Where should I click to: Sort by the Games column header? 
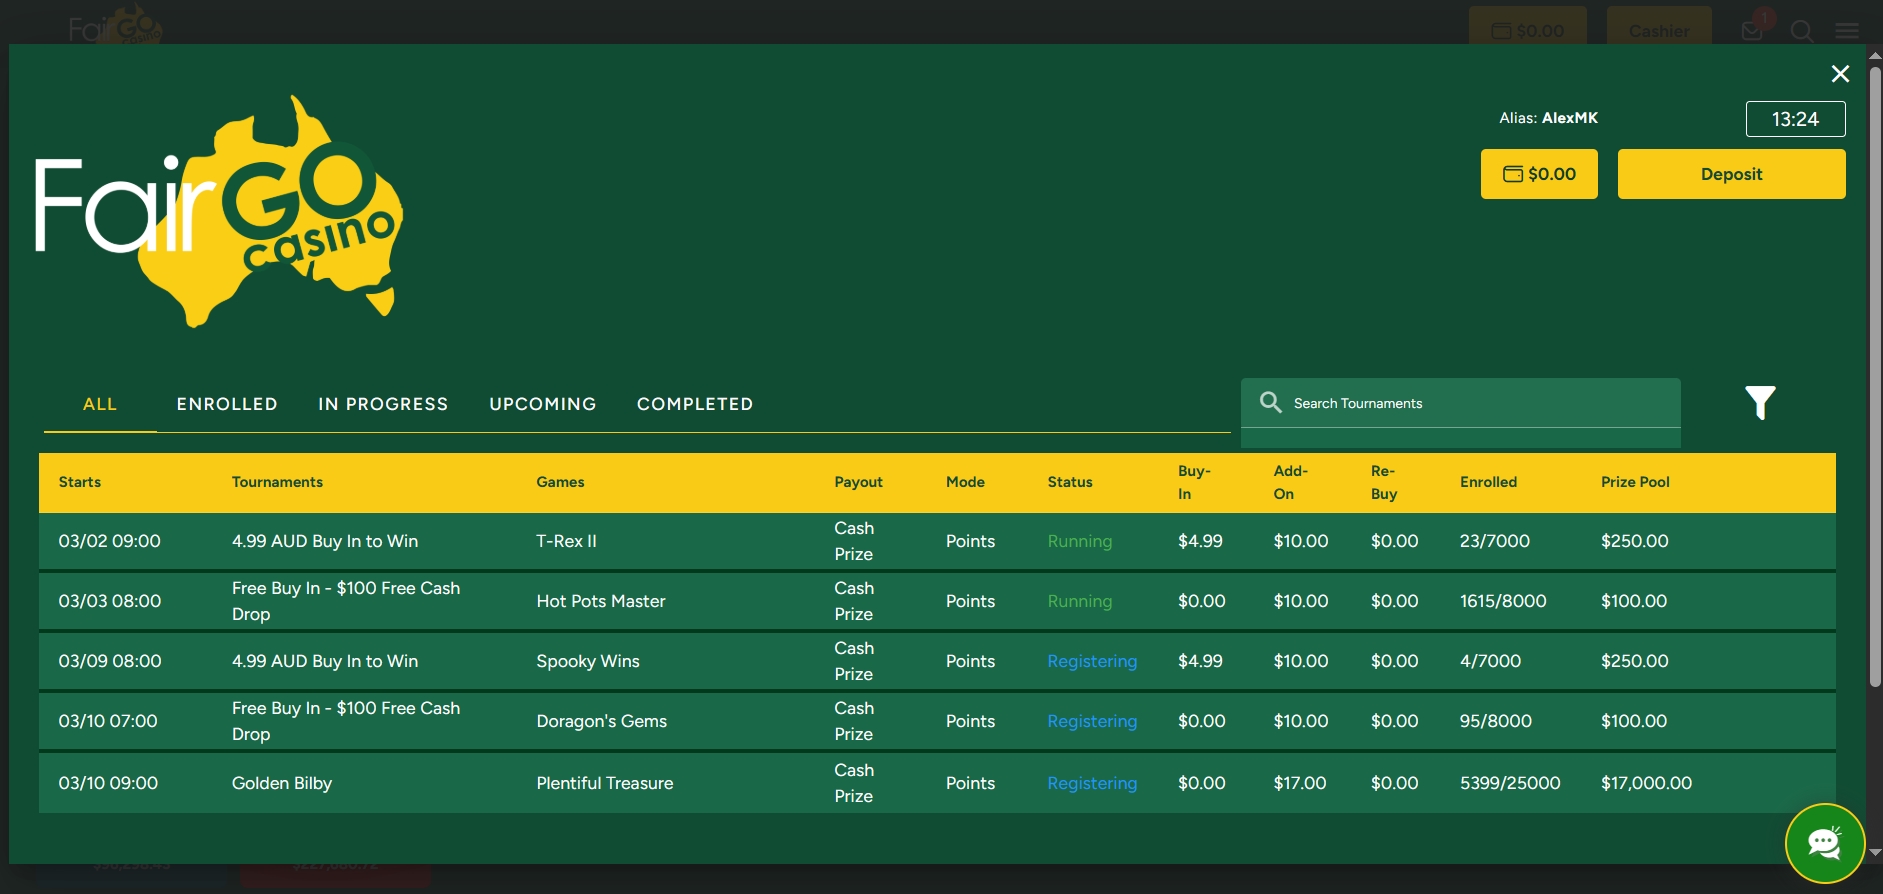[560, 482]
